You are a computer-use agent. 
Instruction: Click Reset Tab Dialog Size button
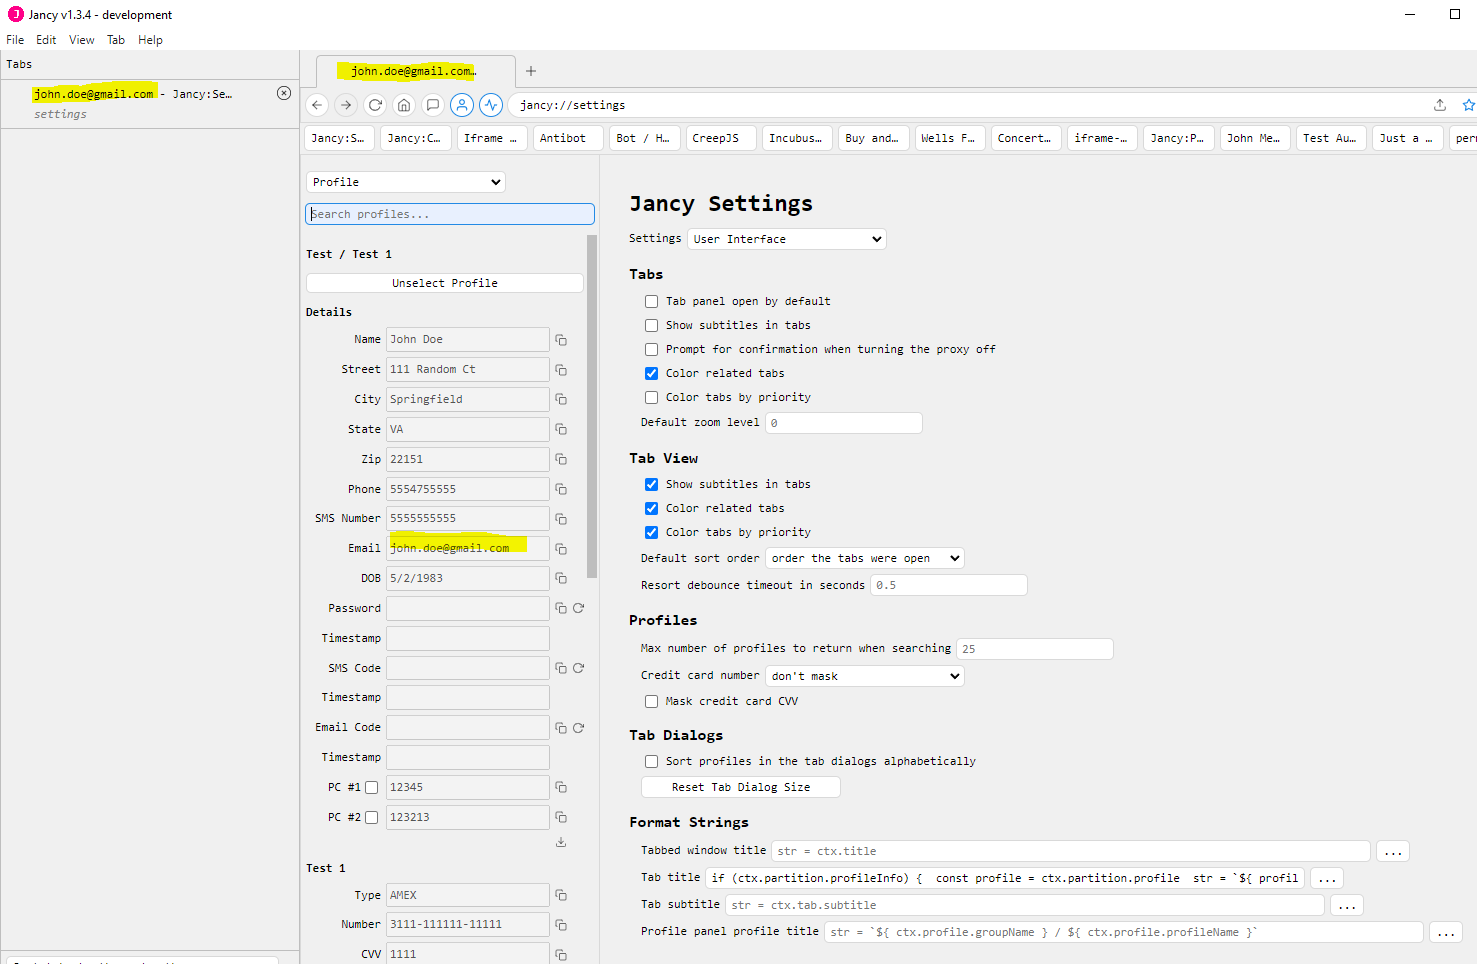(x=741, y=787)
